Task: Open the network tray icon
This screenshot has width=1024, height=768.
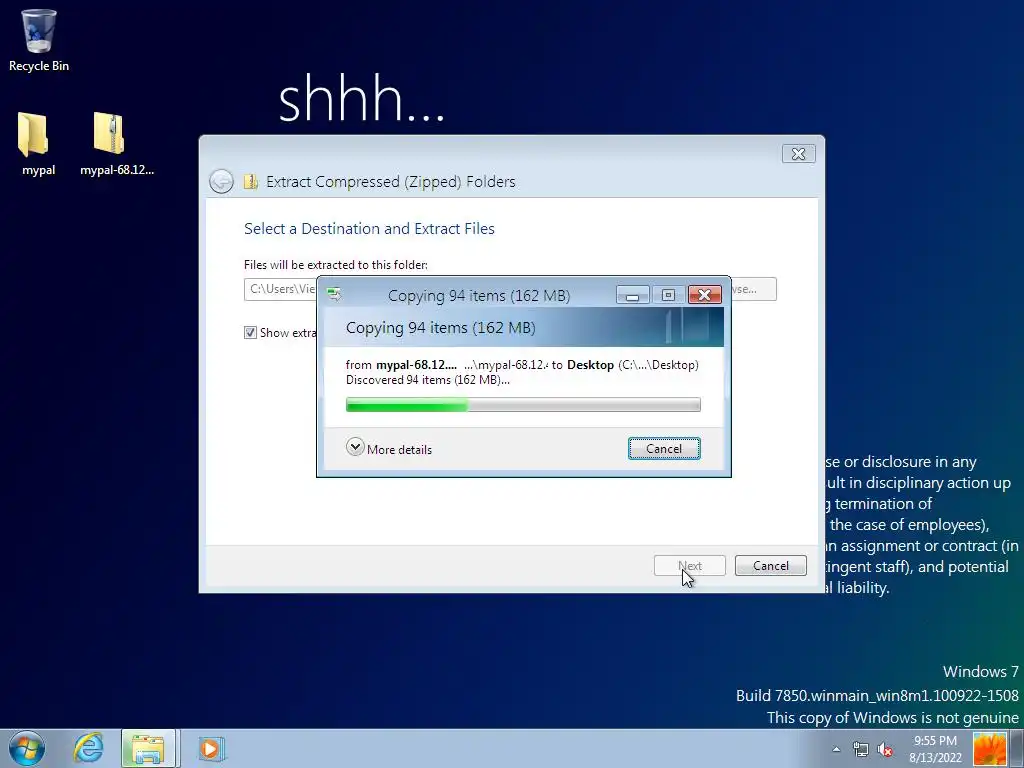Action: [860, 749]
